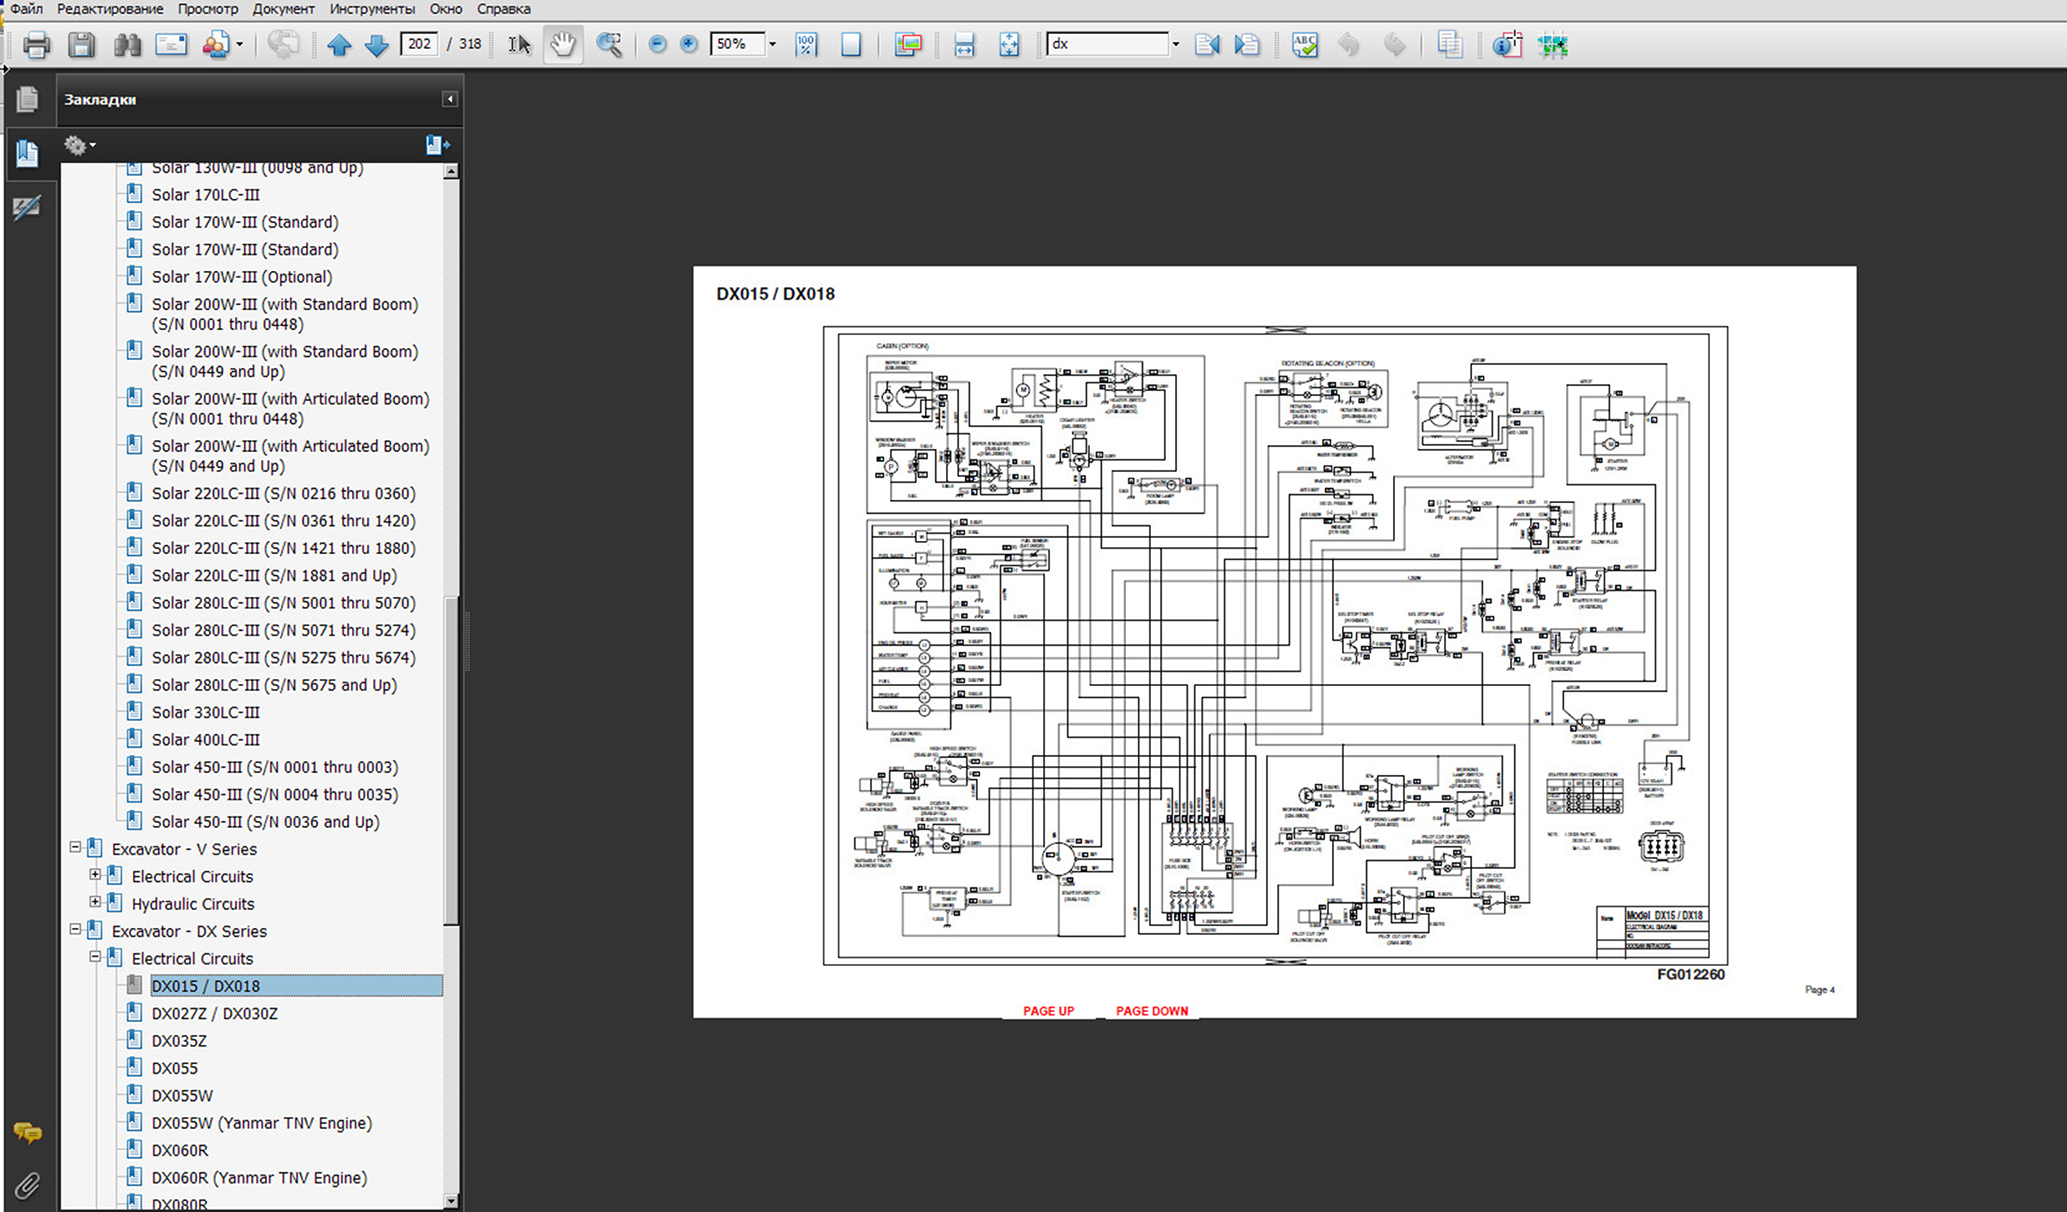Select the marquee zoom magnifier tool
This screenshot has height=1212, width=2067.
coord(609,45)
